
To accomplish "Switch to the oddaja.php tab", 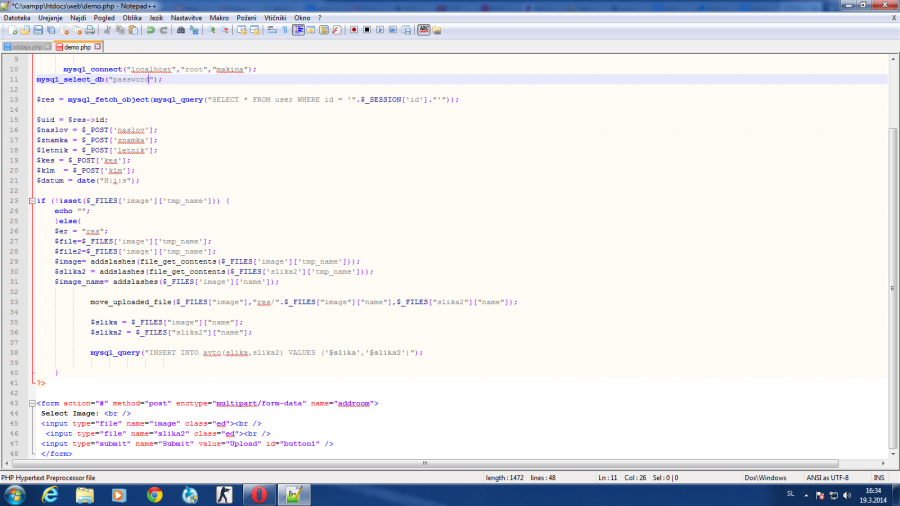I will [x=27, y=46].
